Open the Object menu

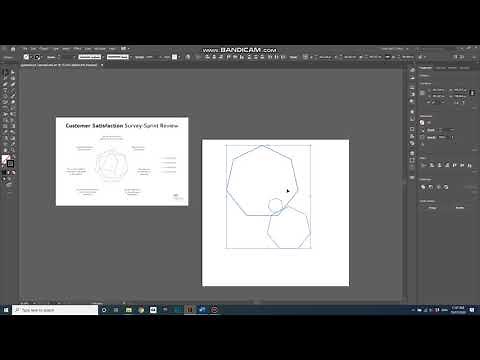click(44, 49)
